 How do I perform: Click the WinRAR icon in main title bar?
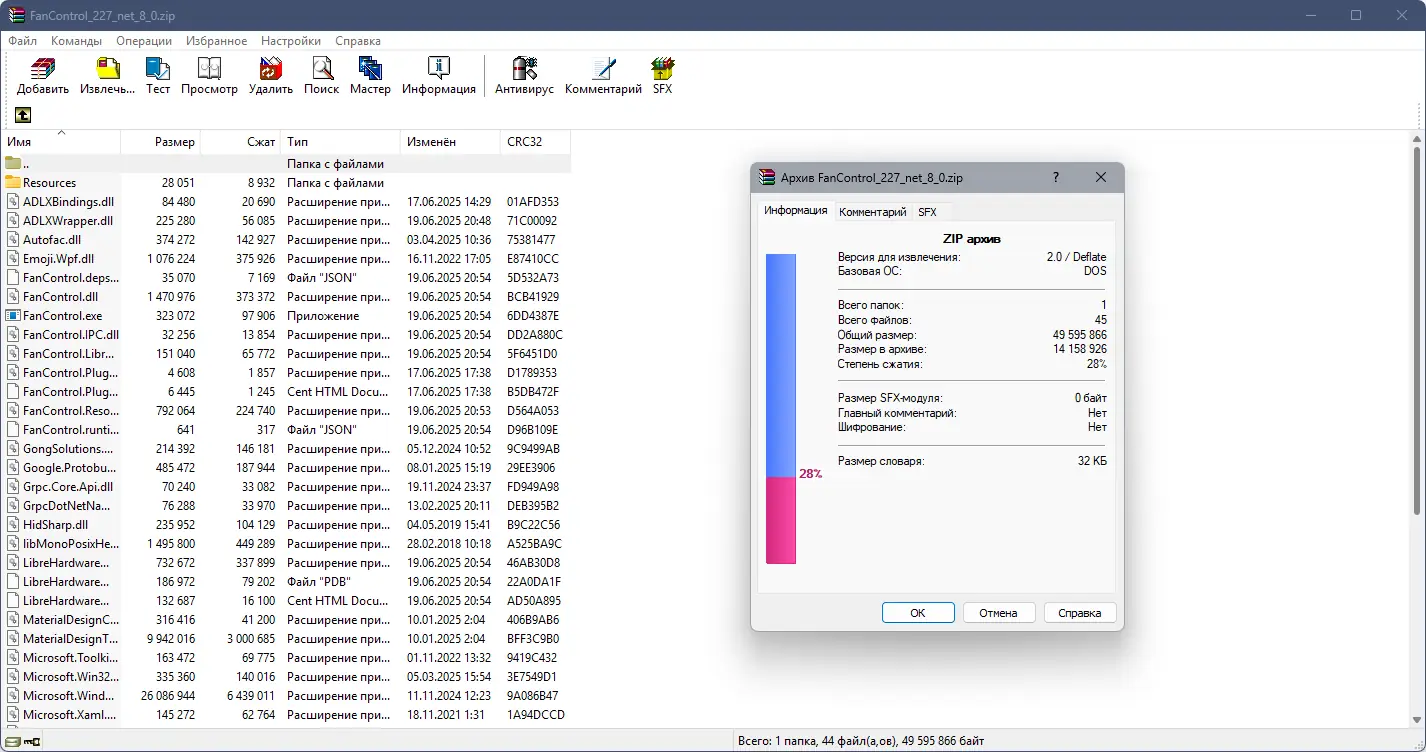point(16,15)
